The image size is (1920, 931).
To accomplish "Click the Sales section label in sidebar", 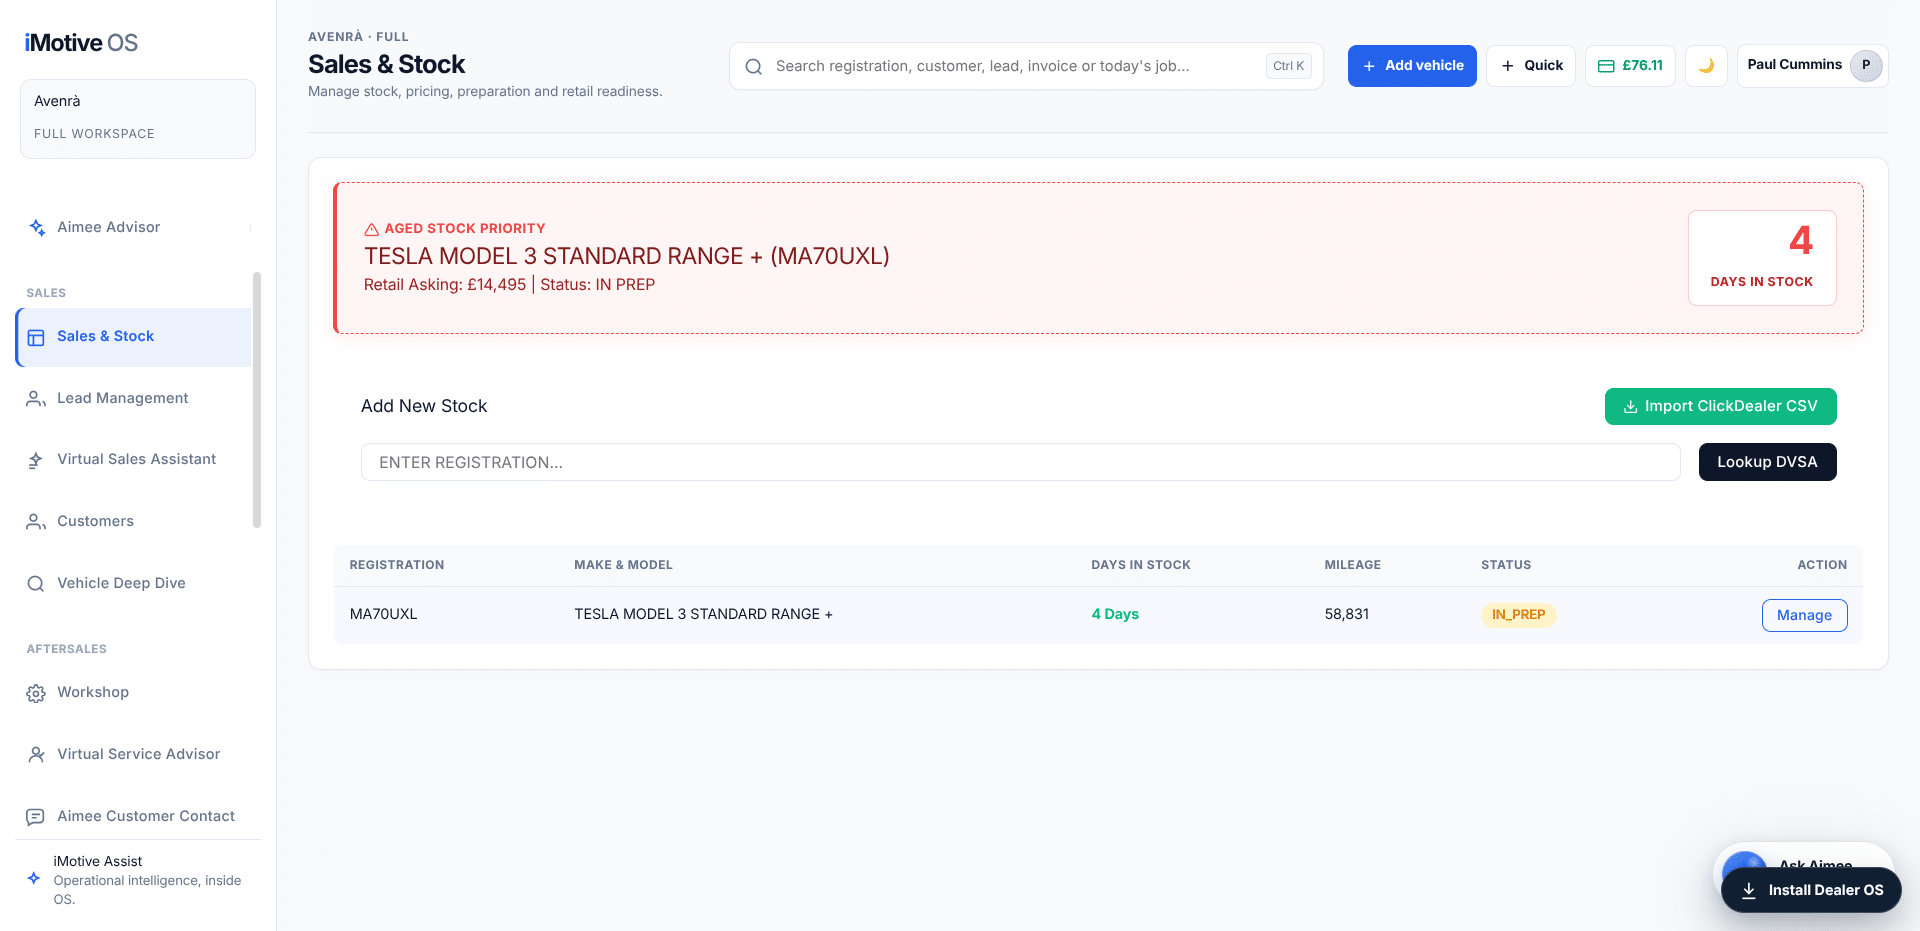I will click(46, 293).
